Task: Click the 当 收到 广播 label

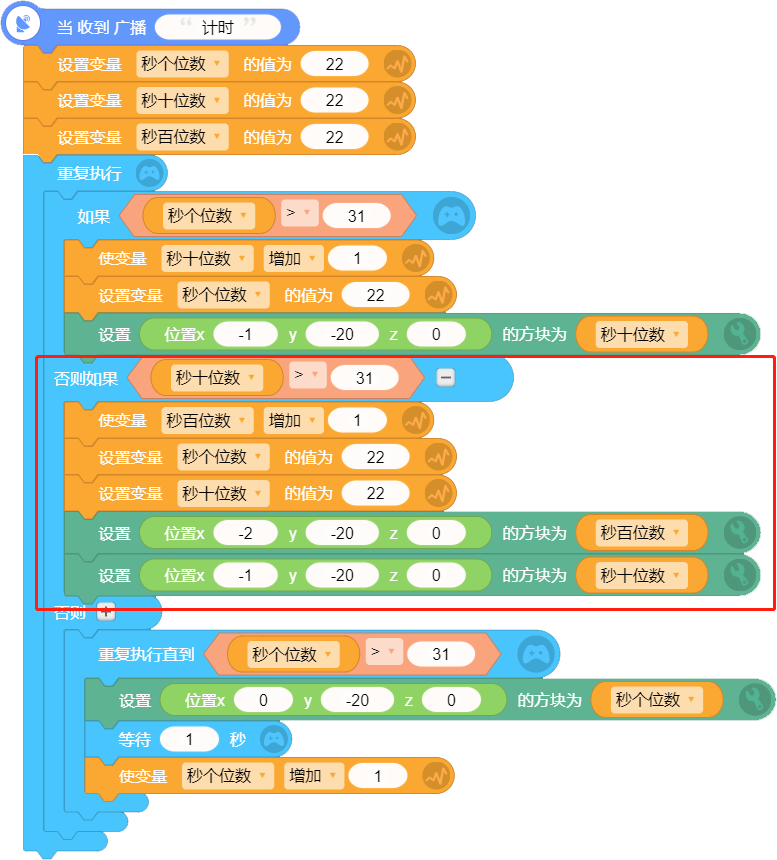Action: click(102, 27)
